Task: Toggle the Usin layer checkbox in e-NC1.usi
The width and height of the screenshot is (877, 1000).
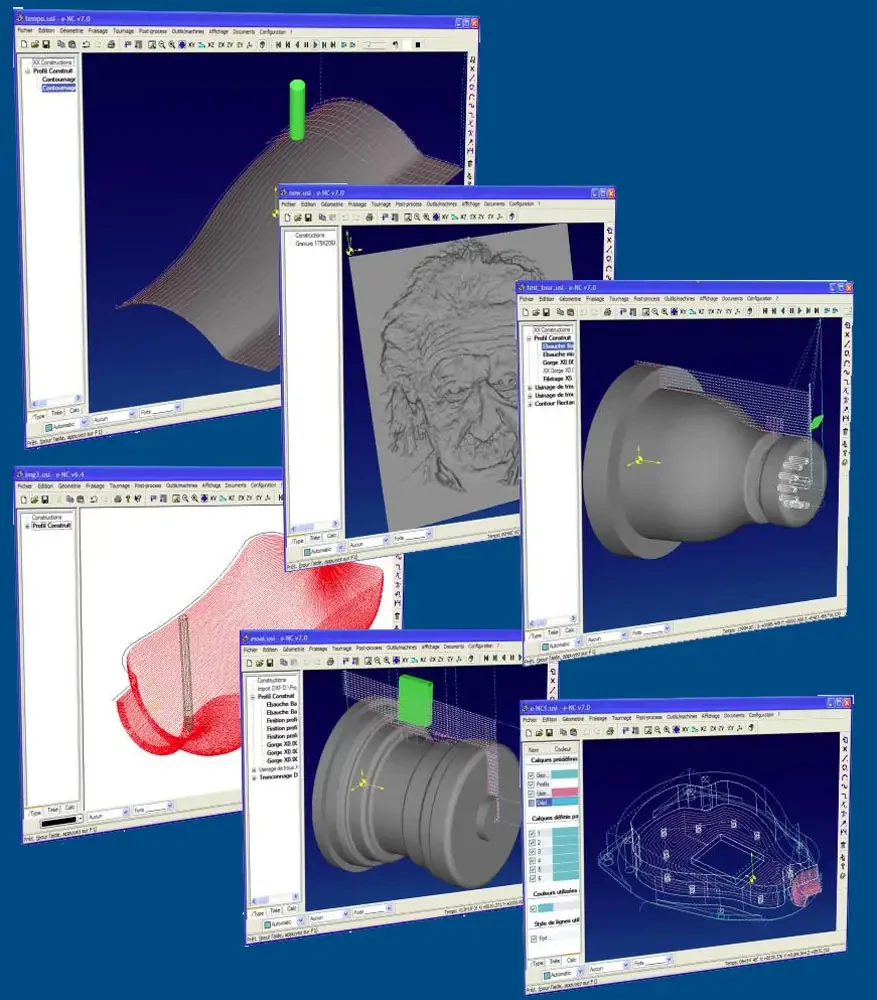Action: (x=531, y=793)
